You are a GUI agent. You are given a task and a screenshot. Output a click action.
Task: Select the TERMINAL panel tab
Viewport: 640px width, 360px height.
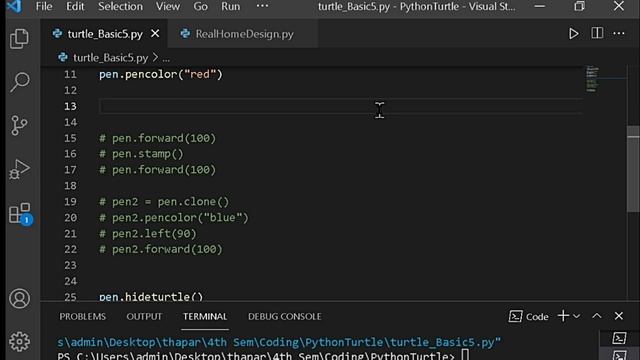click(x=205, y=316)
